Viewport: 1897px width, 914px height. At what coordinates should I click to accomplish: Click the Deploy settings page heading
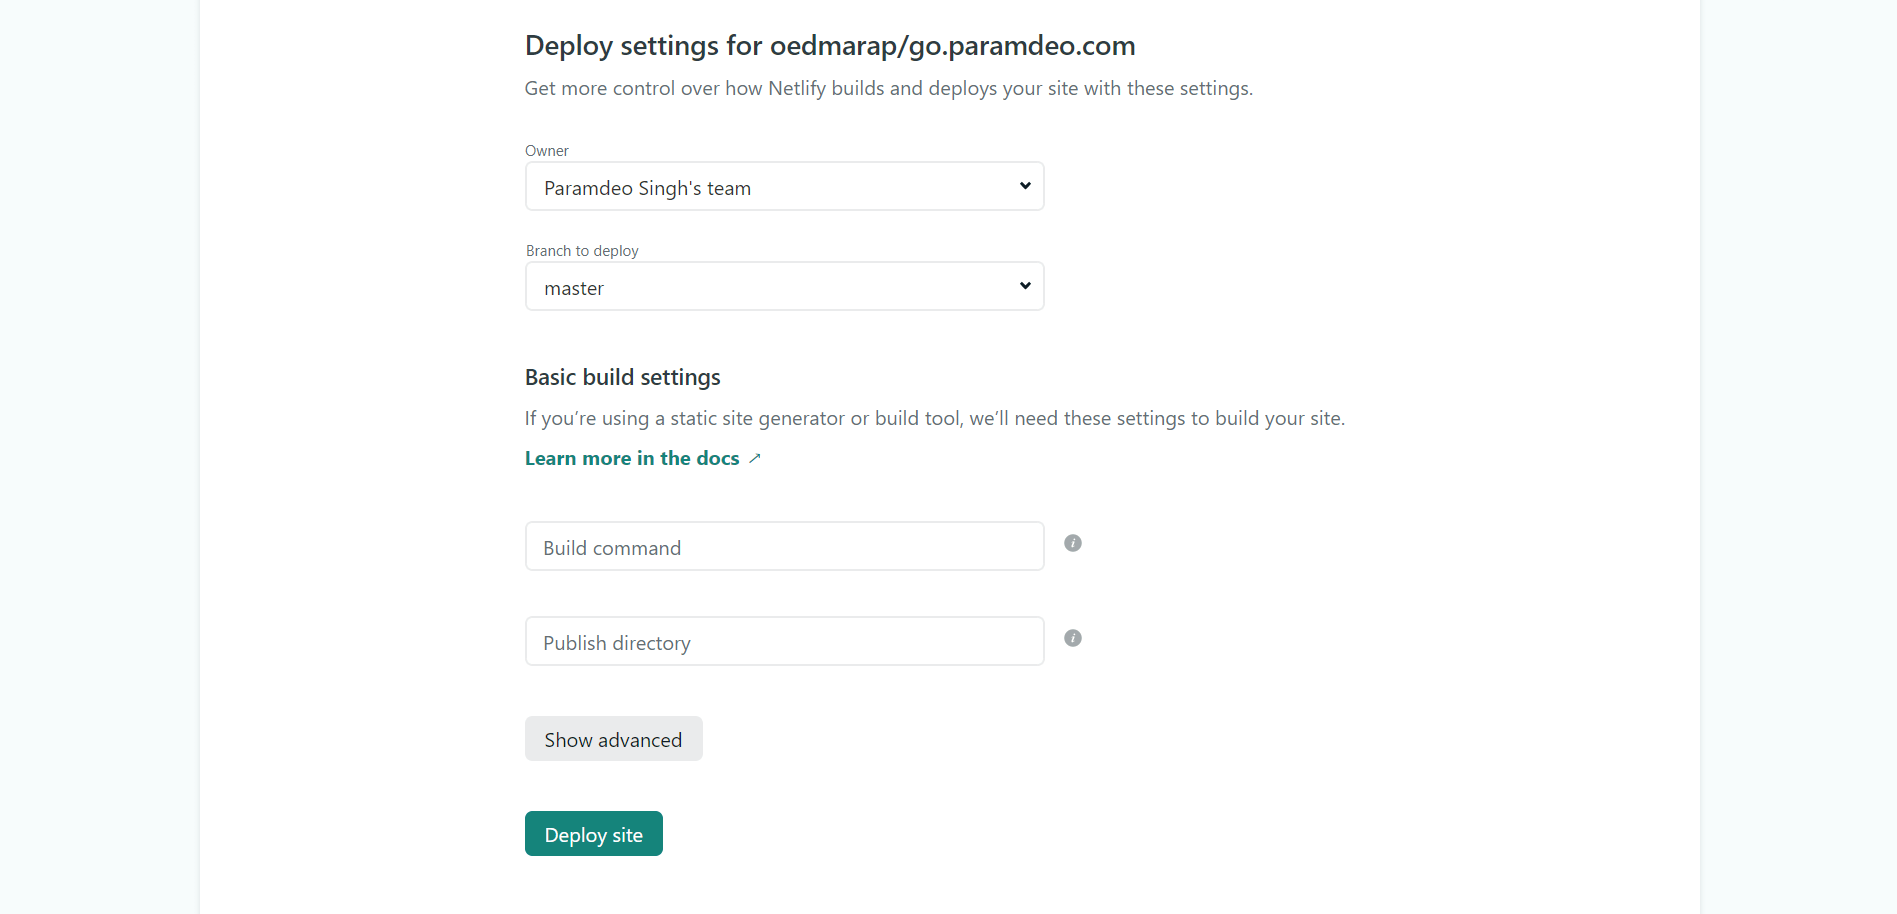[830, 46]
